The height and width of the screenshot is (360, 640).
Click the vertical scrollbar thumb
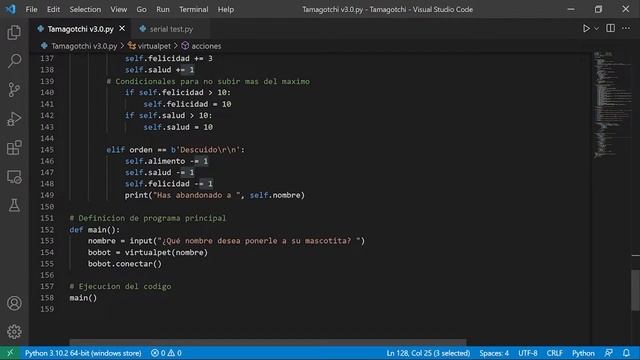pyautogui.click(x=636, y=290)
